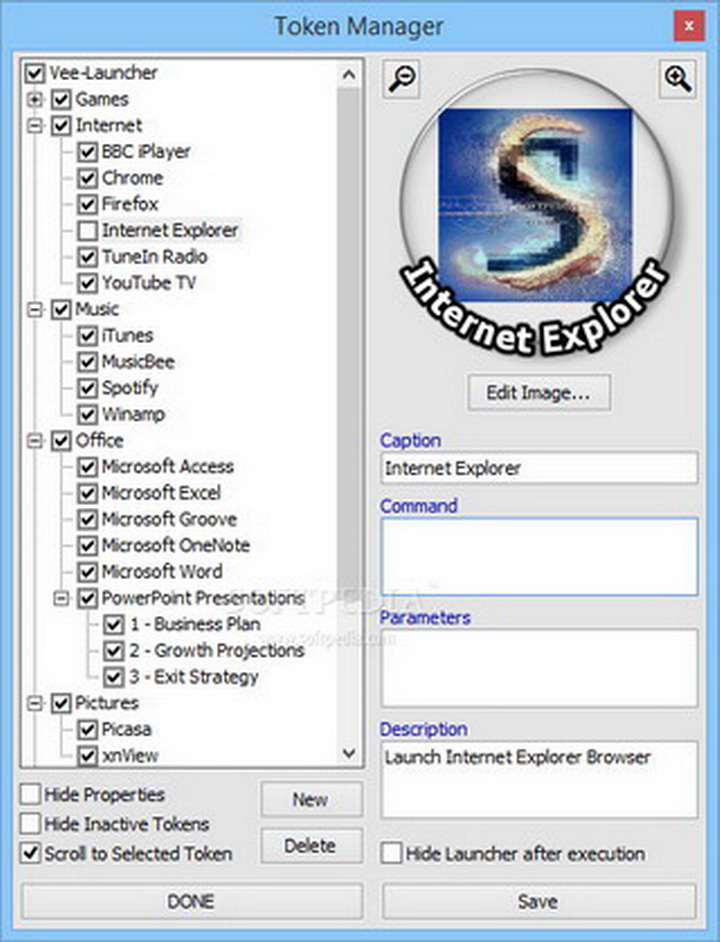This screenshot has width=720, height=942.
Task: Toggle the Picasa checkbox
Action: coord(87,729)
